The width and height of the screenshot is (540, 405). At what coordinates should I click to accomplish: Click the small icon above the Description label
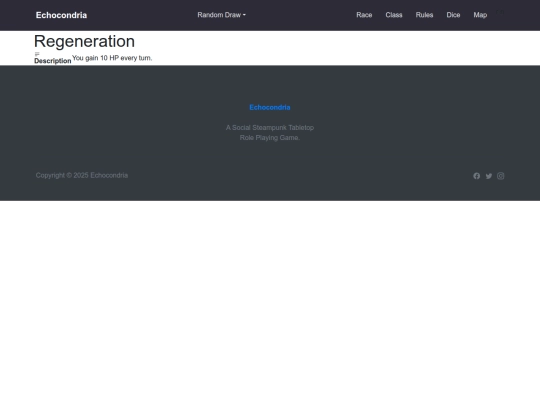click(37, 54)
